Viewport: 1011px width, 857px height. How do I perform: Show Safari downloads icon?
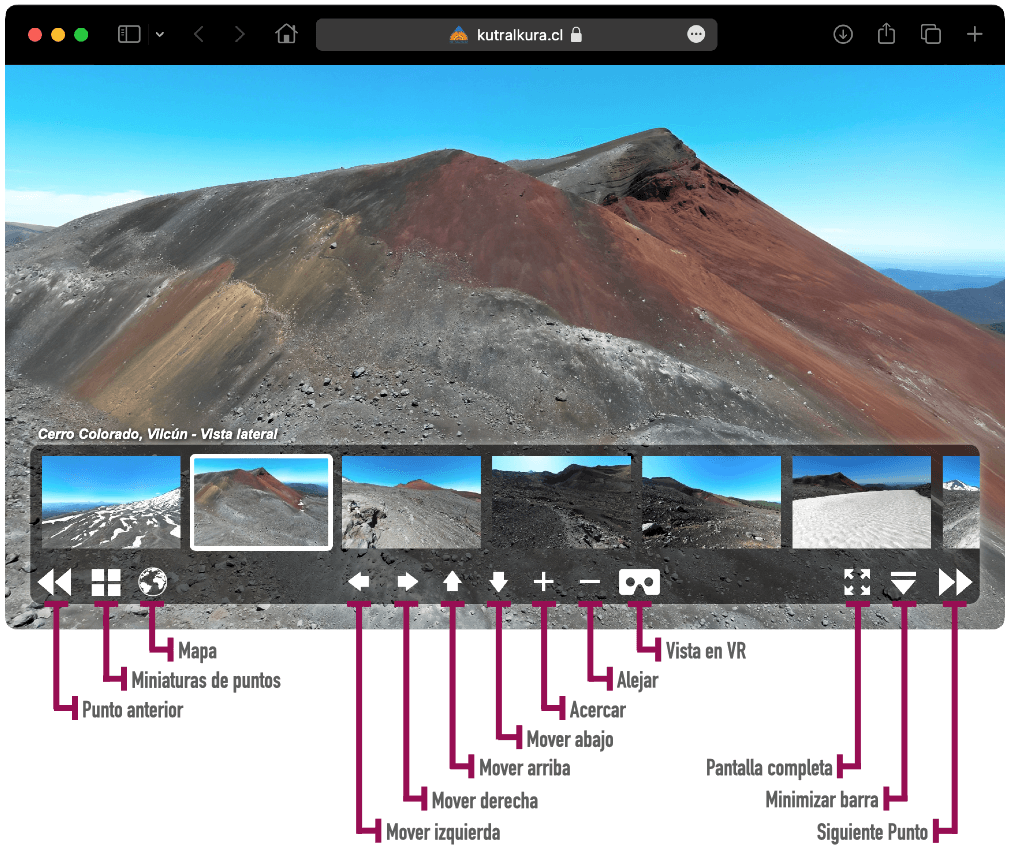(x=843, y=34)
